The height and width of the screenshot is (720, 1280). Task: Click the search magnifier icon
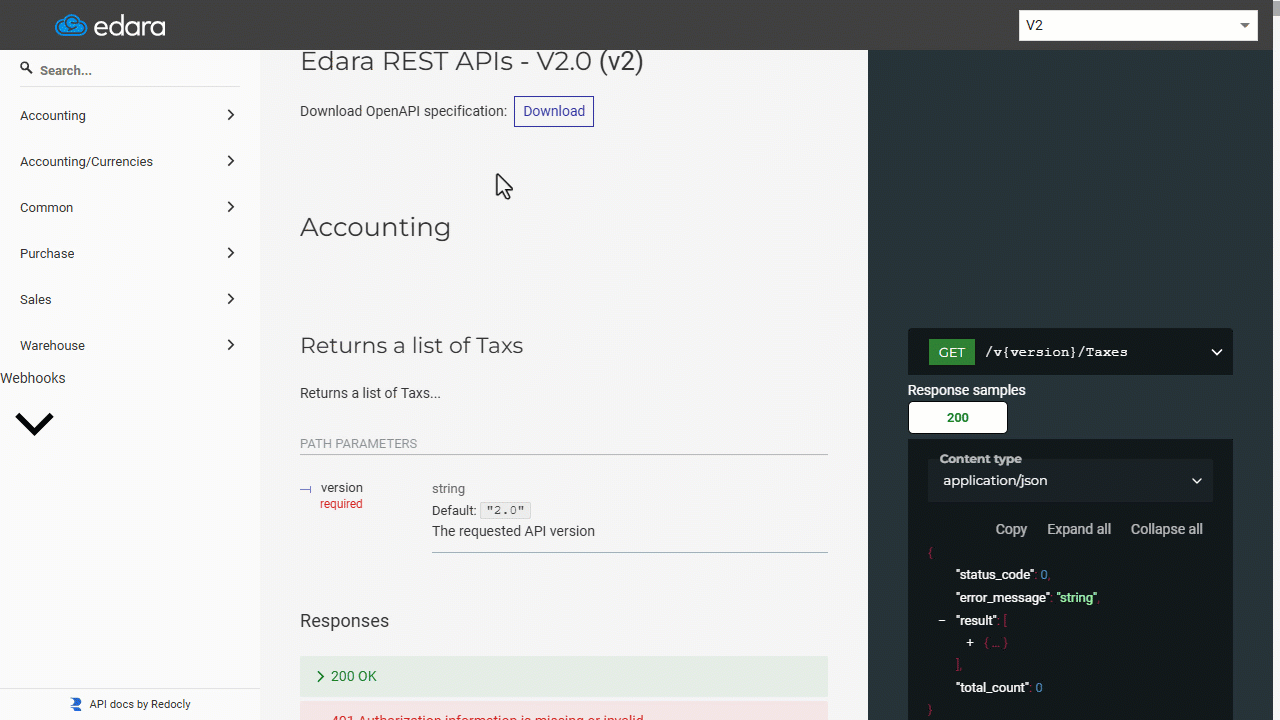(x=27, y=69)
